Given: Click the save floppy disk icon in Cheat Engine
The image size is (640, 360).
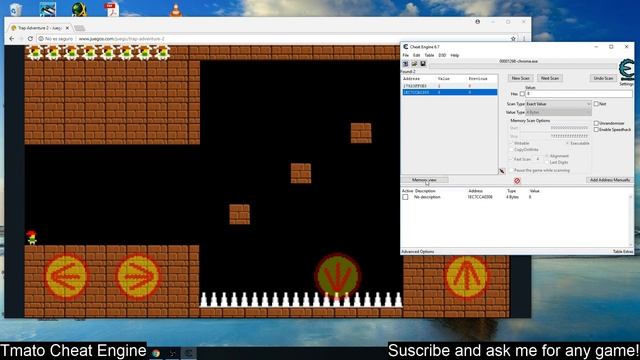Looking at the screenshot, I should pyautogui.click(x=423, y=64).
